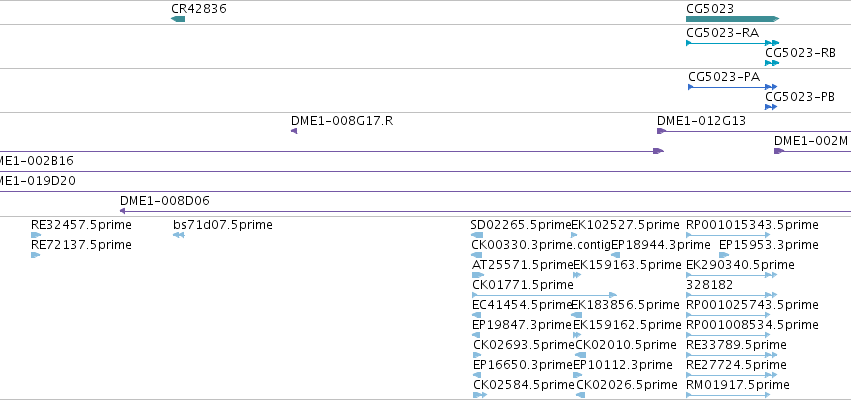This screenshot has width=851, height=400.
Task: Click the RE72137.5prime label
Action: [x=81, y=245]
